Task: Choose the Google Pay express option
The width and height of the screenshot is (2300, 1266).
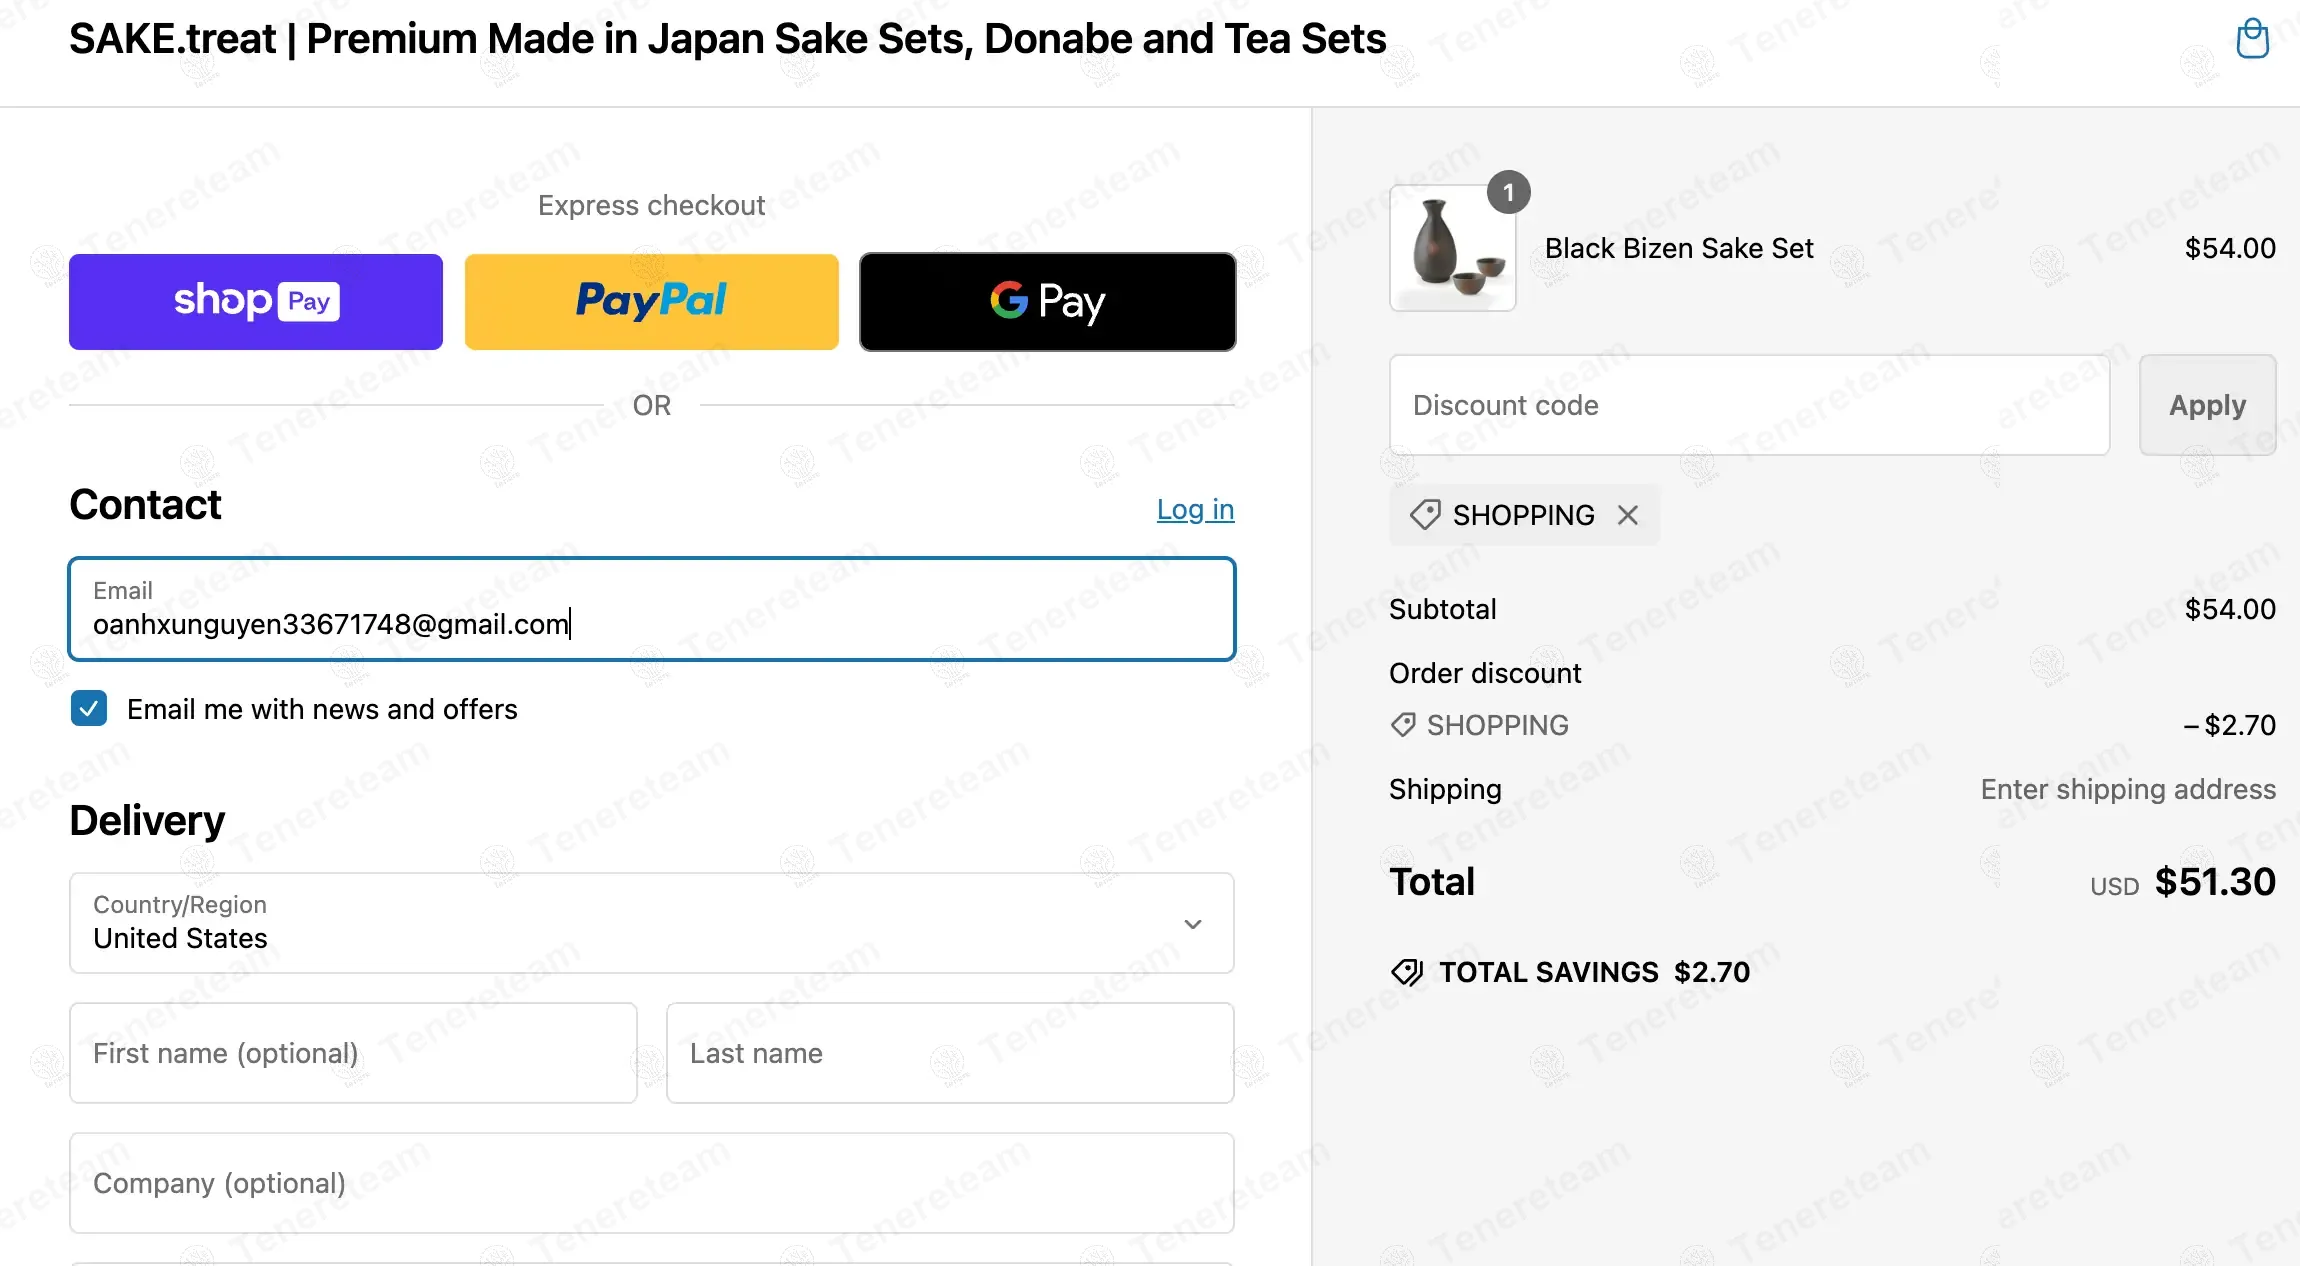Action: click(1047, 301)
